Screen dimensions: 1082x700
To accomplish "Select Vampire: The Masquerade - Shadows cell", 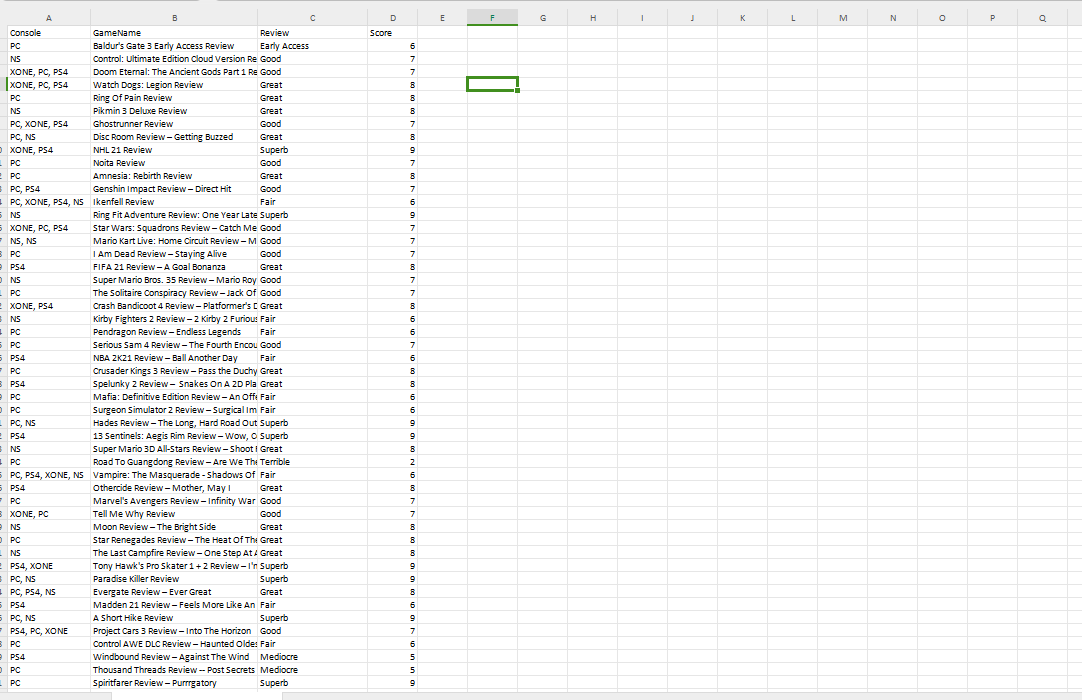I will [174, 475].
